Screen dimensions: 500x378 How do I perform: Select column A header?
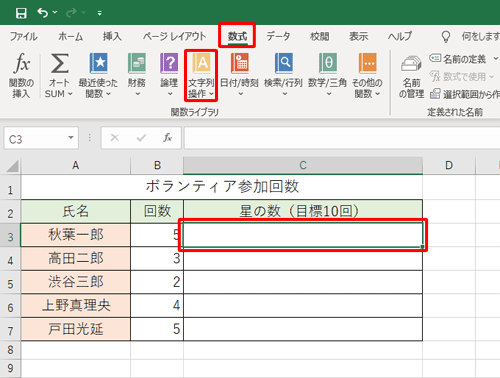(x=76, y=165)
